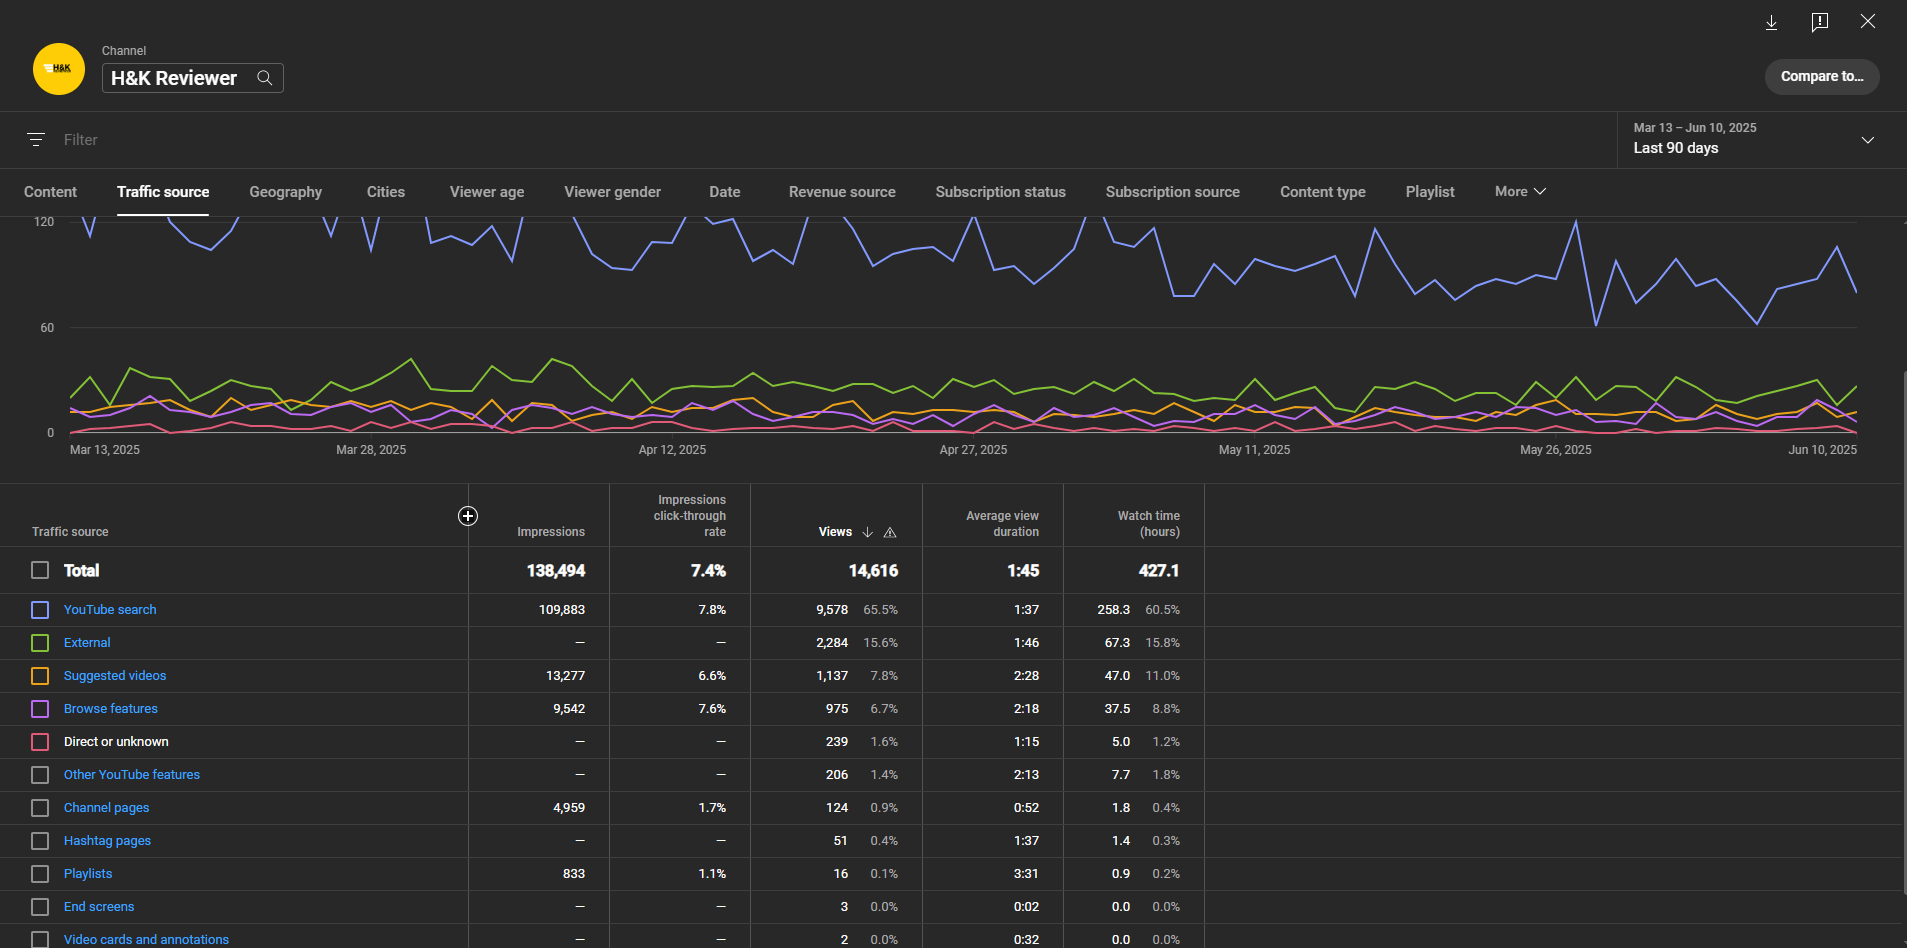Click the warning triangle next to Views
Image resolution: width=1907 pixels, height=948 pixels.
(890, 532)
